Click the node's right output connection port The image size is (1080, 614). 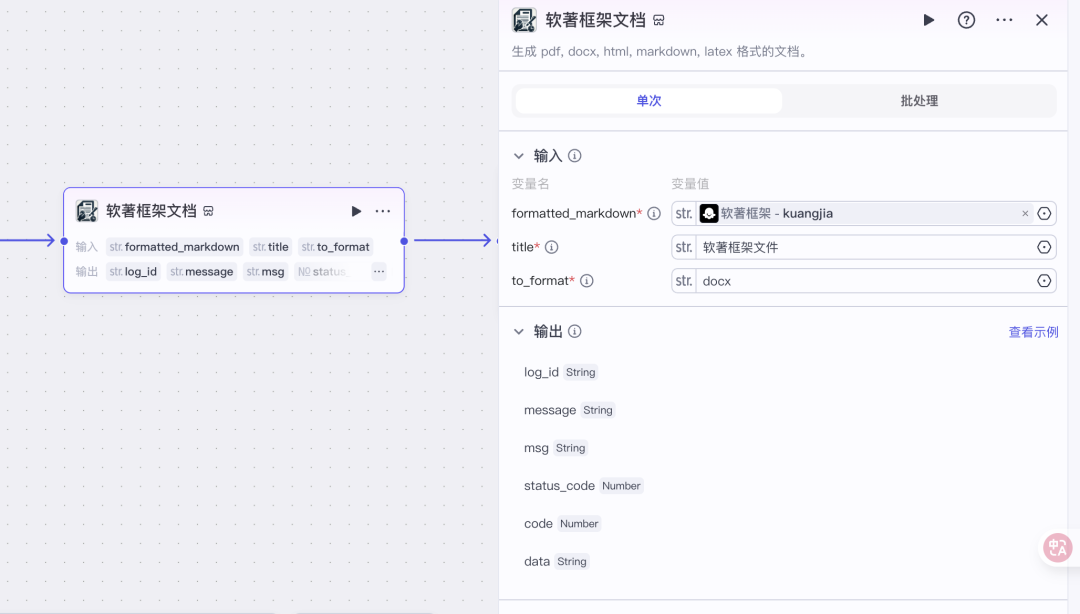pyautogui.click(x=404, y=241)
